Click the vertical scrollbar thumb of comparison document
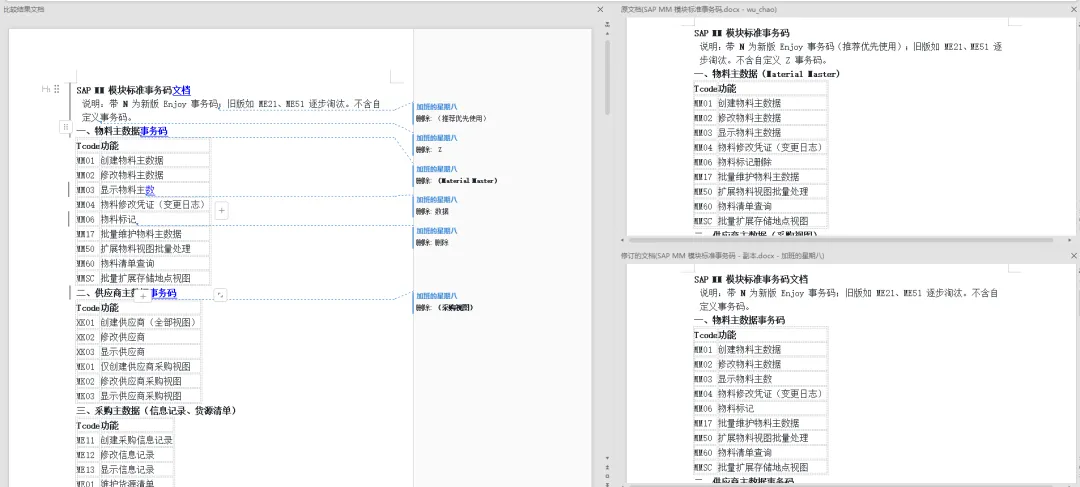 tap(607, 76)
